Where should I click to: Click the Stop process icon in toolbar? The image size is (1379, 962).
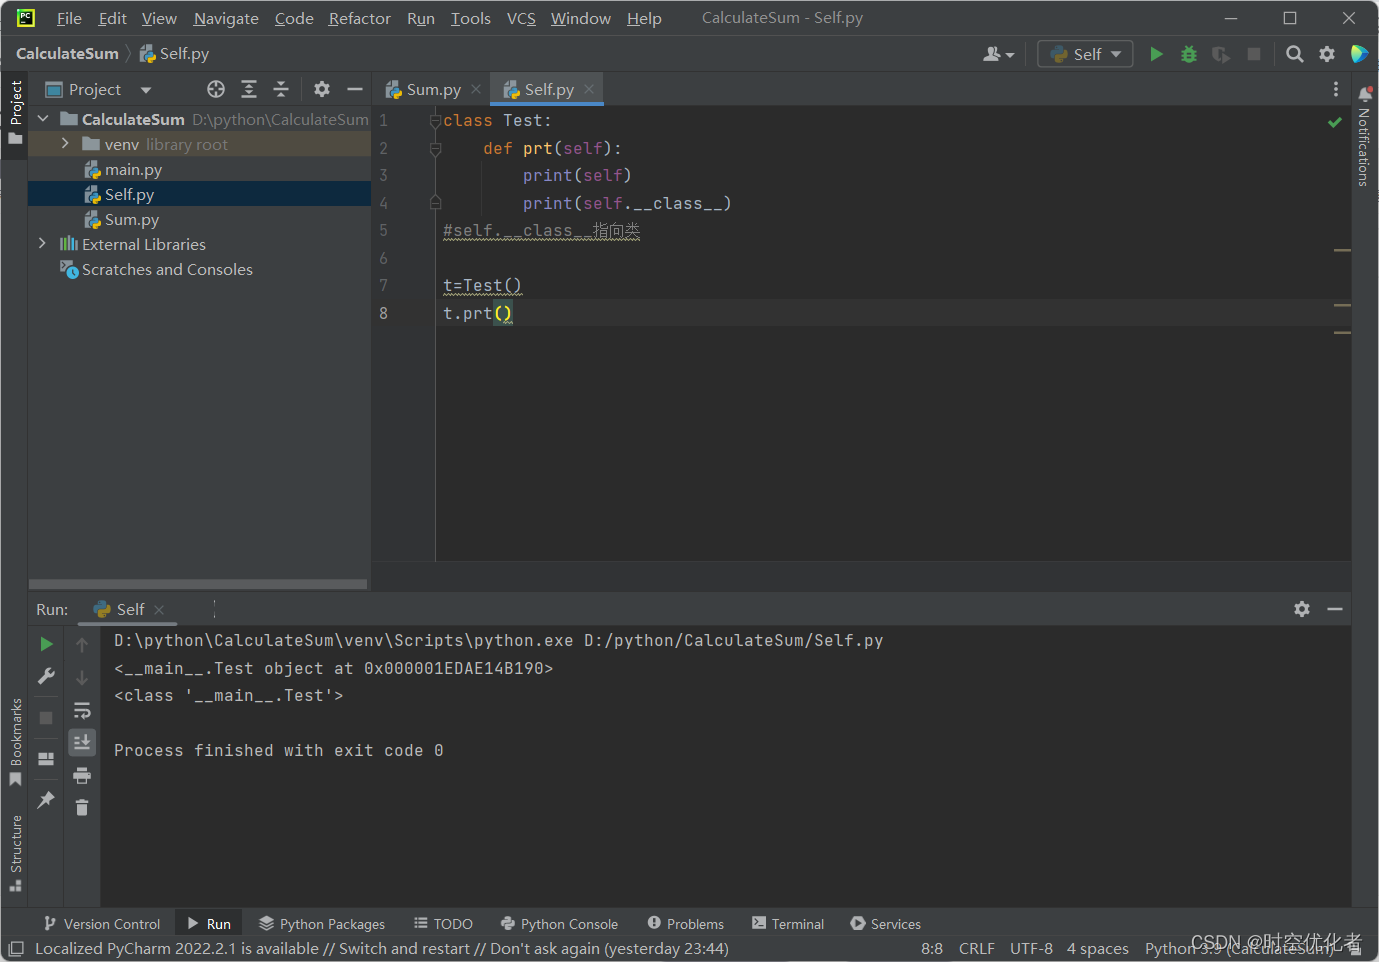(x=1254, y=54)
